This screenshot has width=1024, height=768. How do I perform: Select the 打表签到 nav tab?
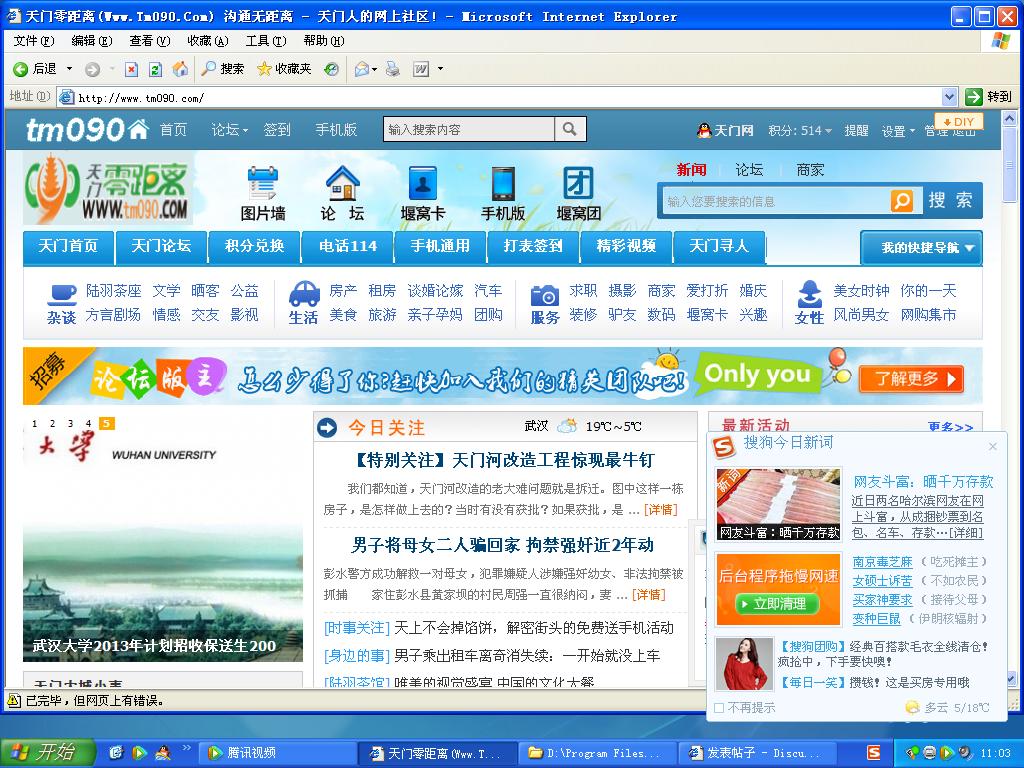533,246
